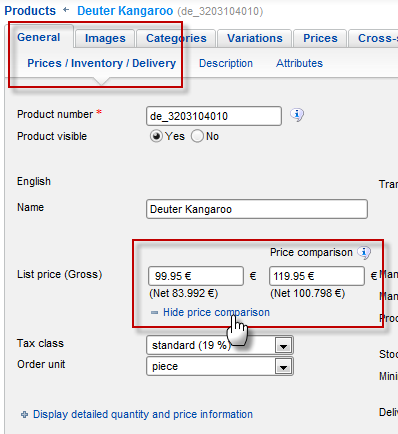398x434 pixels.
Task: Switch to the Images tab
Action: coord(105,38)
